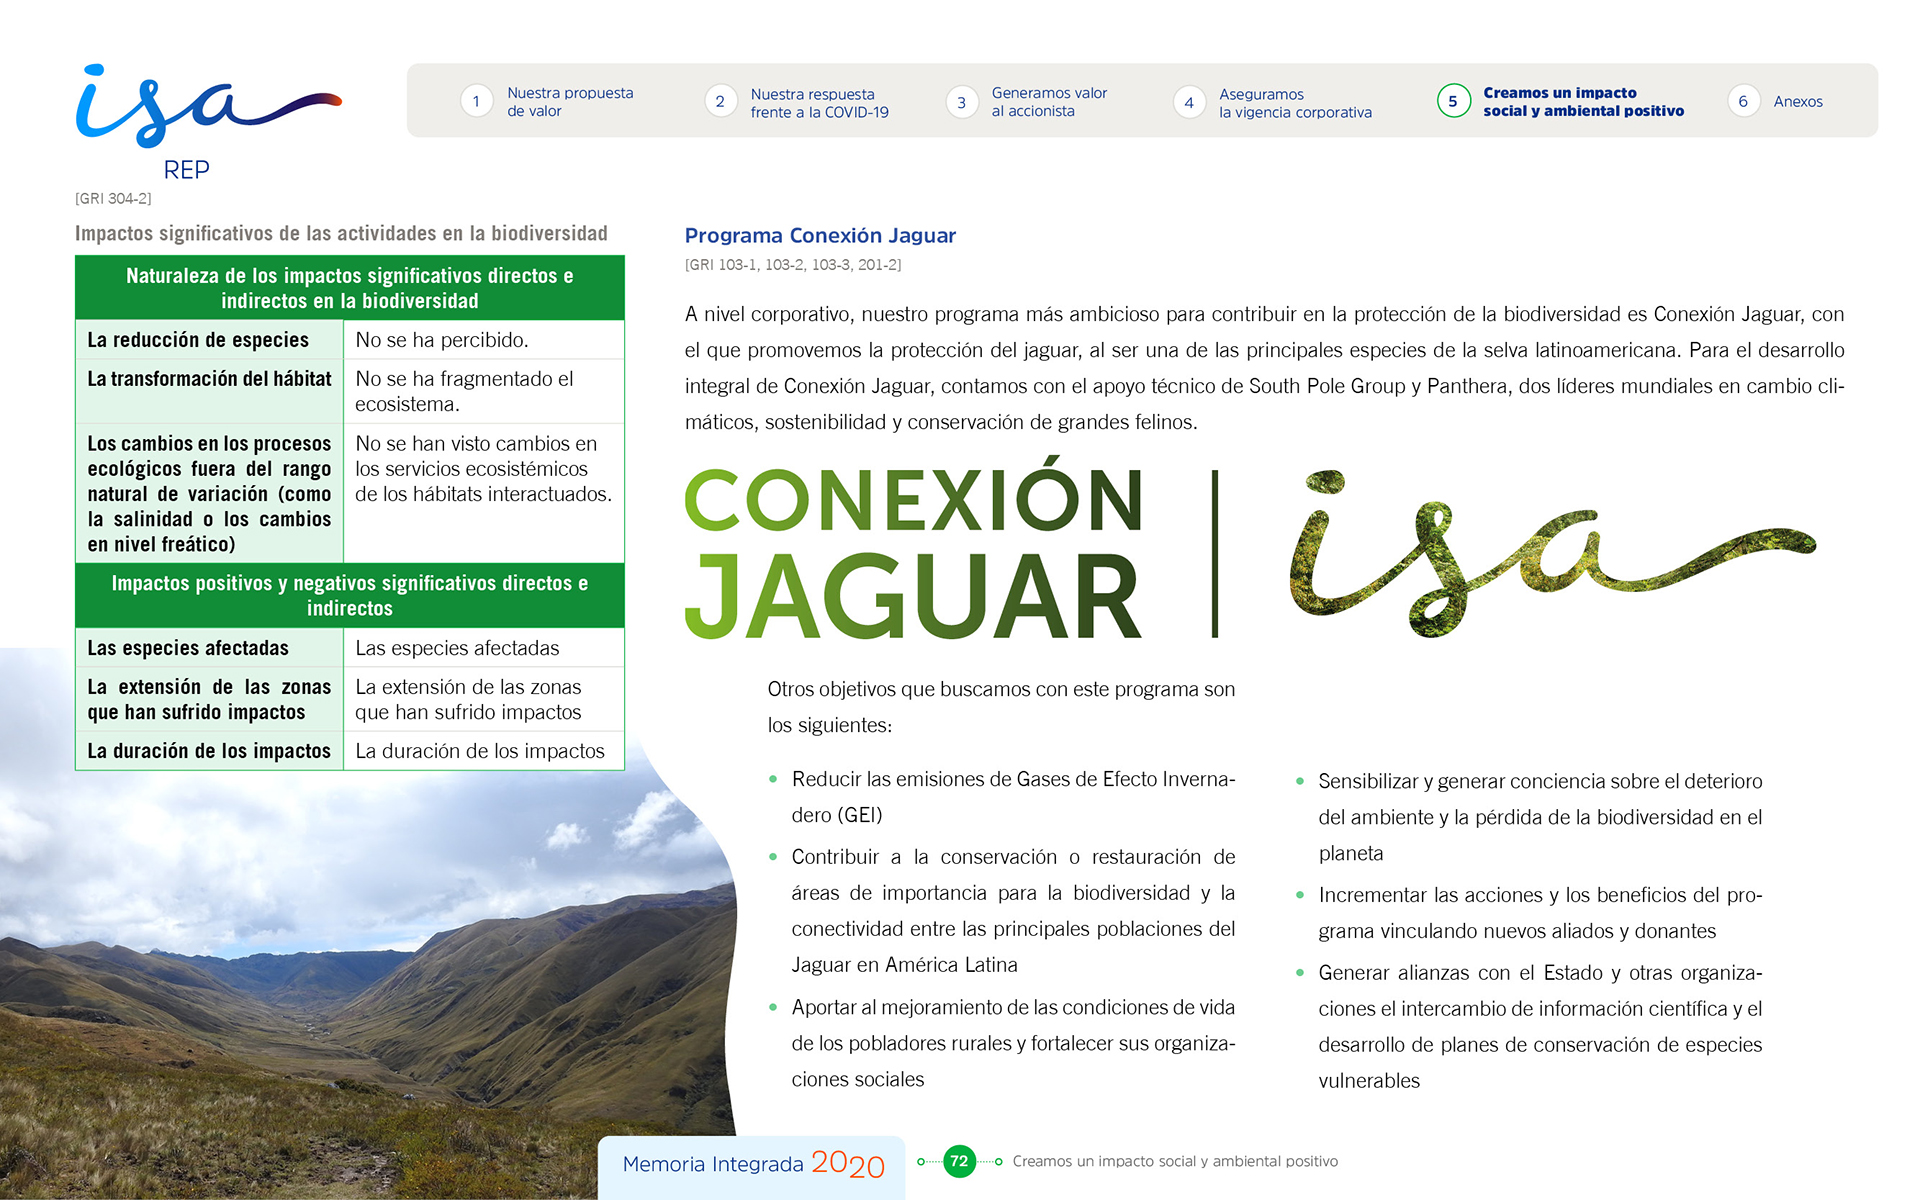Select the '[GRI 304-2]' reference text
Screen dimensions: 1920x1200
(x=113, y=199)
